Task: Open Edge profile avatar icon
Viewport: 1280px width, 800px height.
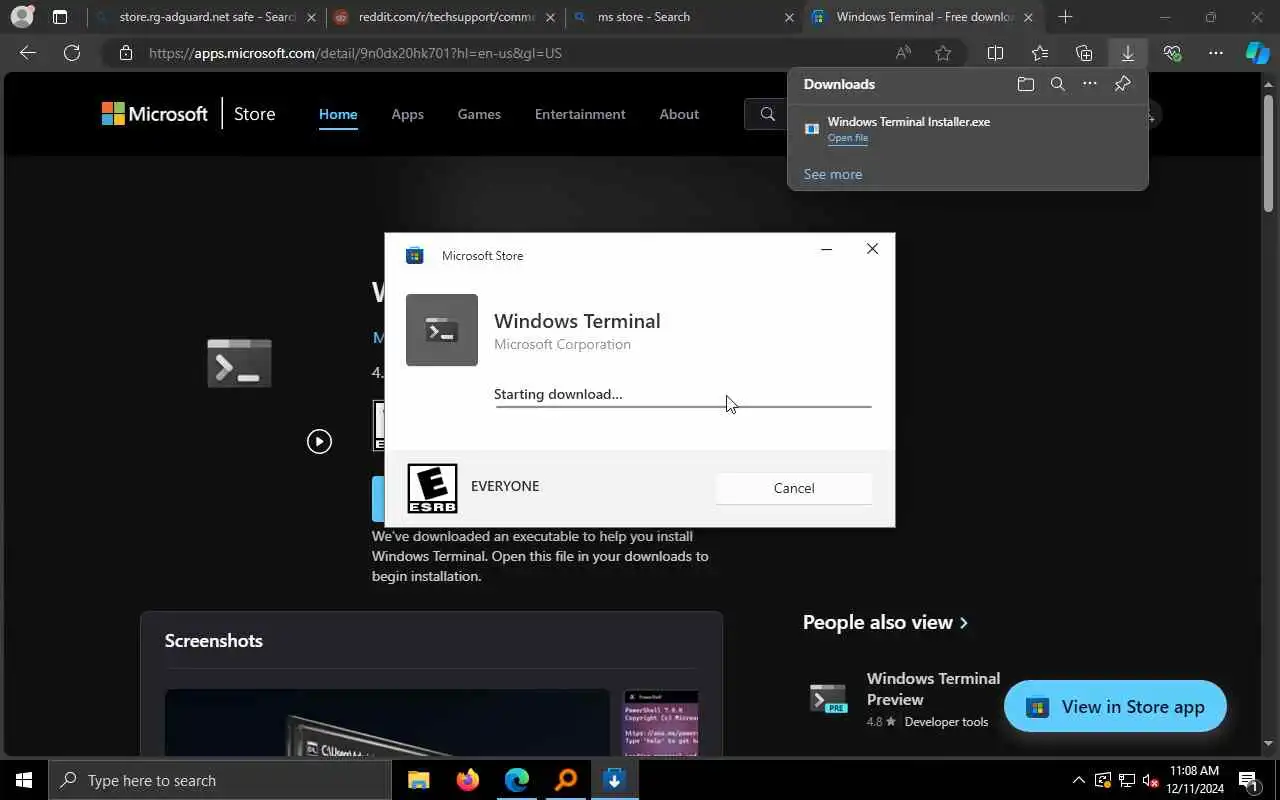Action: (x=21, y=17)
